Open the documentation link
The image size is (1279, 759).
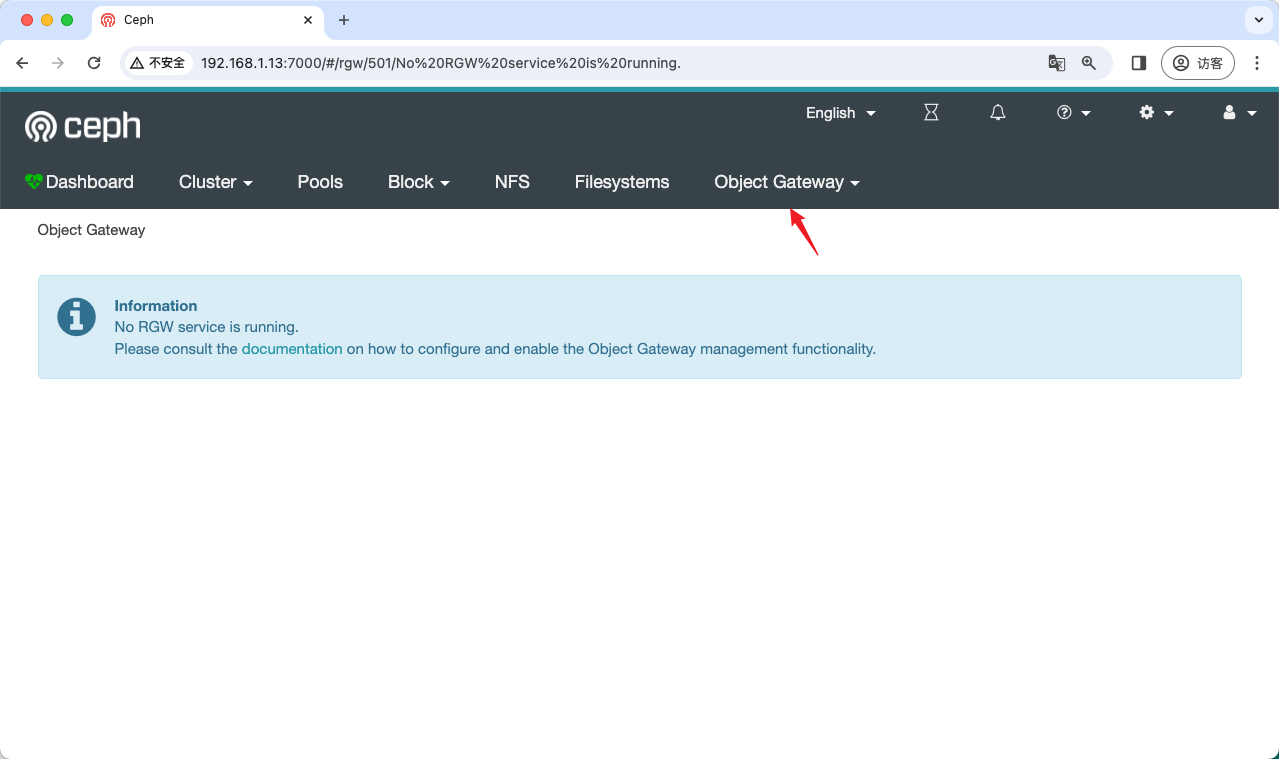tap(292, 349)
